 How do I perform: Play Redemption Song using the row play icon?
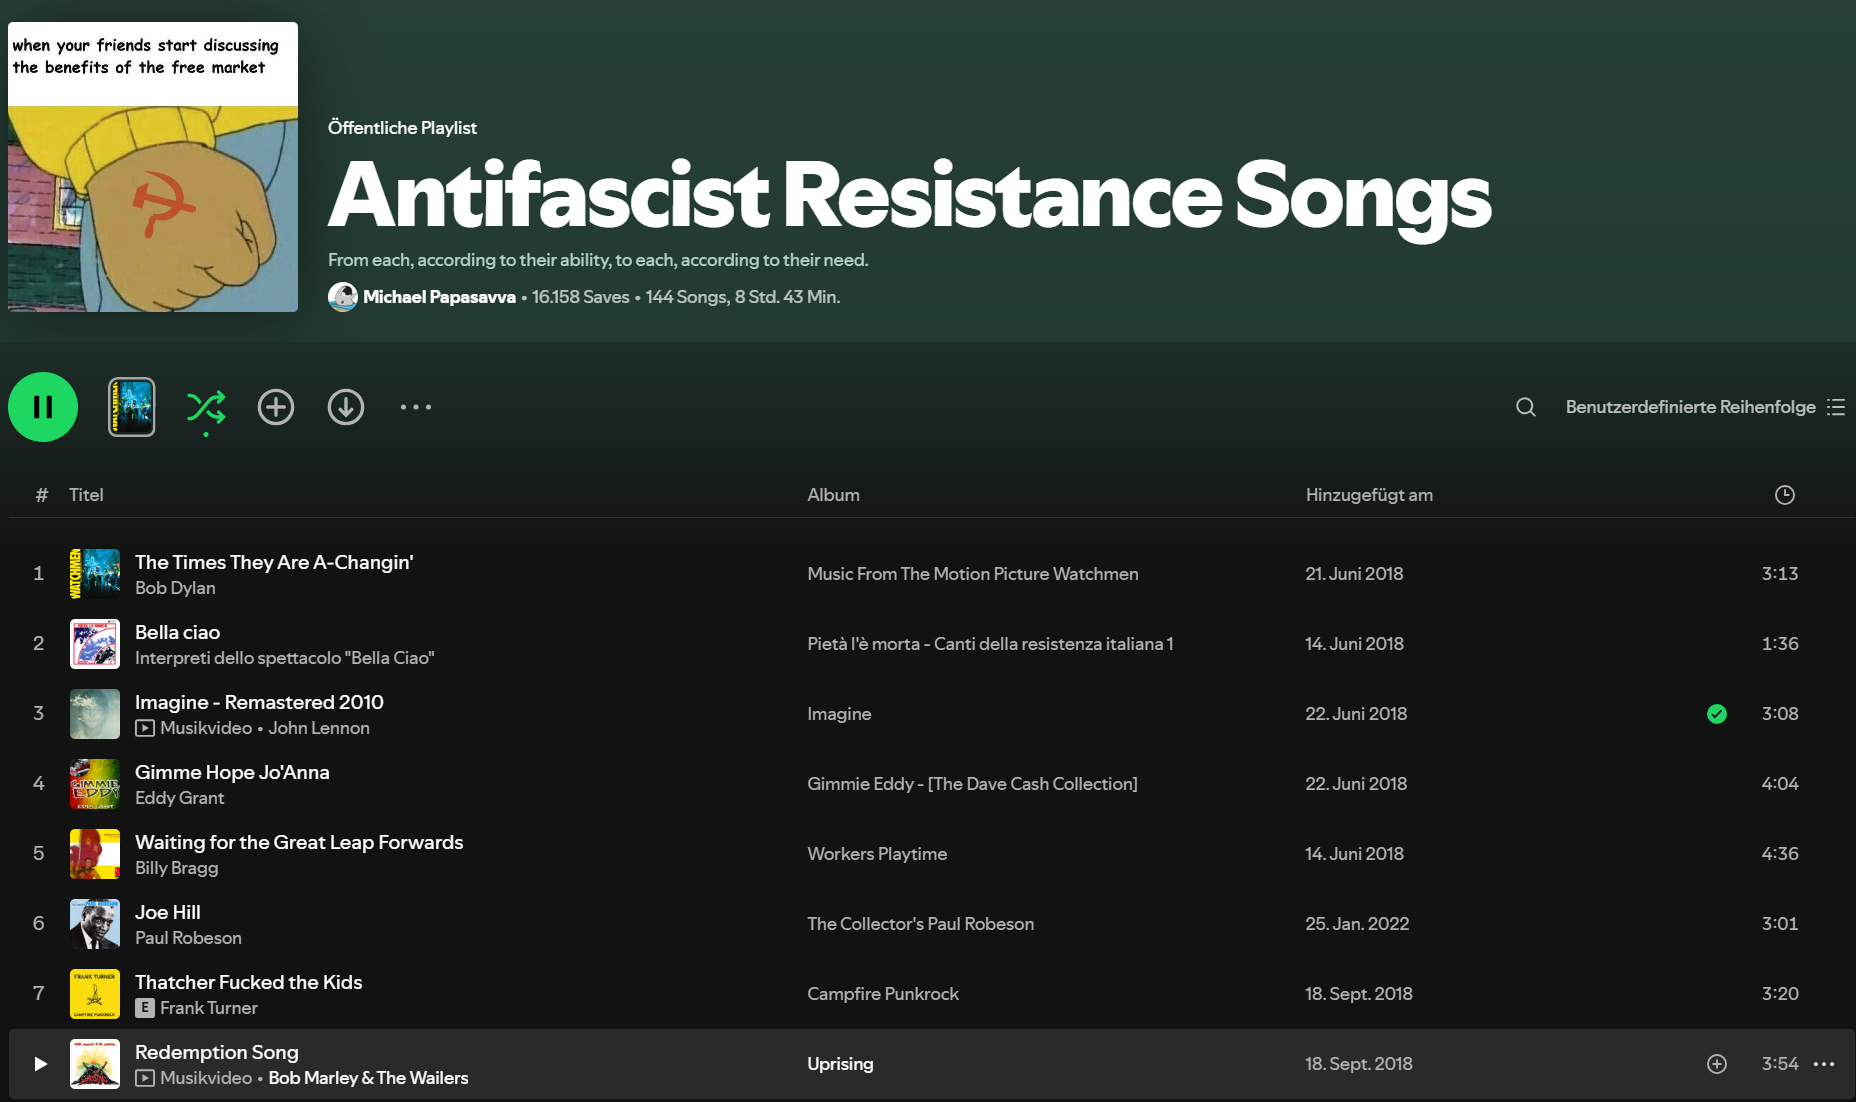[x=40, y=1064]
